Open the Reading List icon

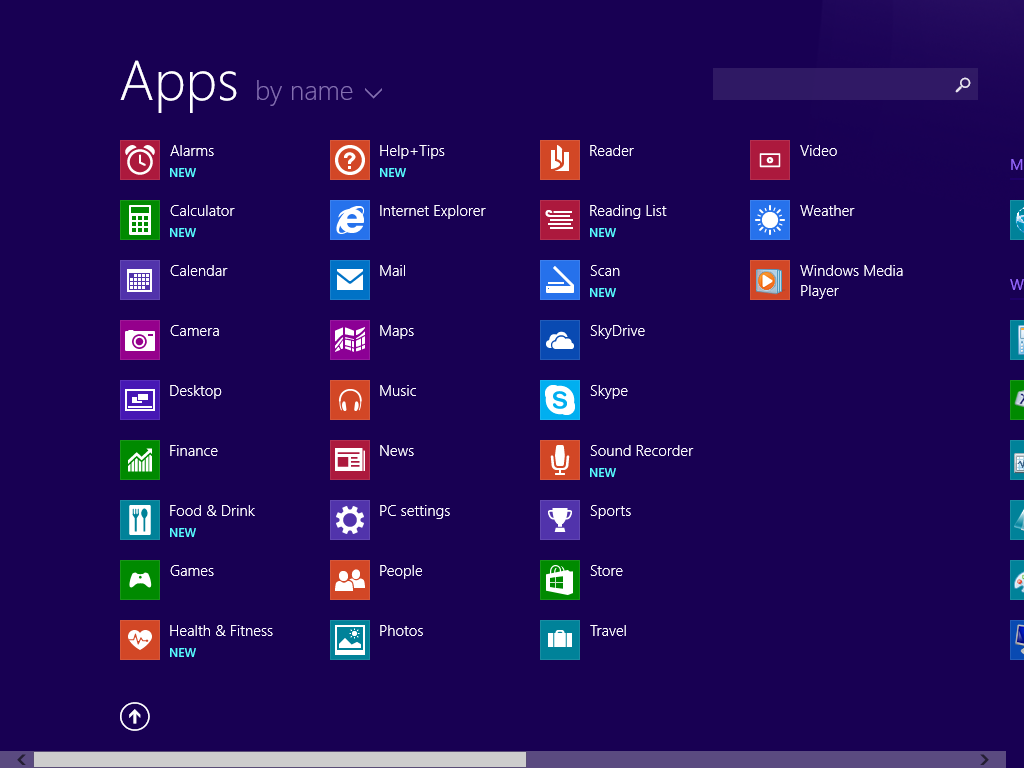point(560,220)
